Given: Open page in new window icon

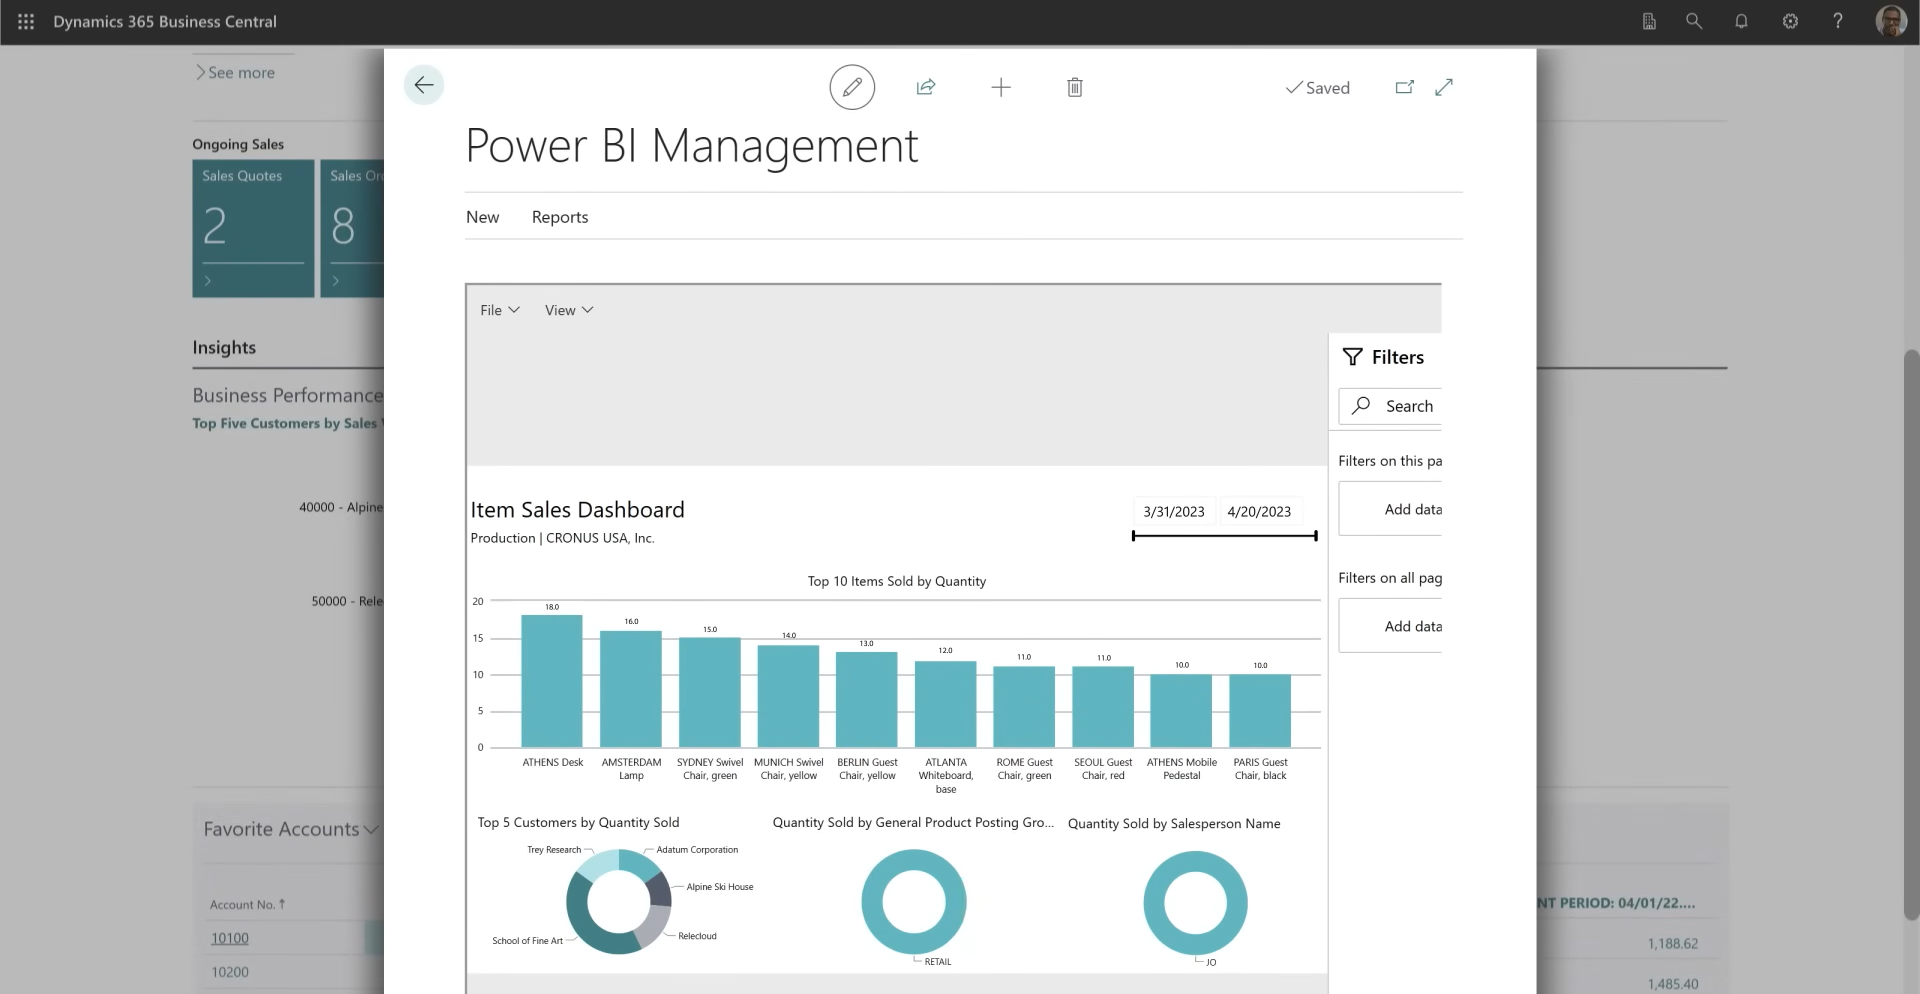Looking at the screenshot, I should [1405, 87].
